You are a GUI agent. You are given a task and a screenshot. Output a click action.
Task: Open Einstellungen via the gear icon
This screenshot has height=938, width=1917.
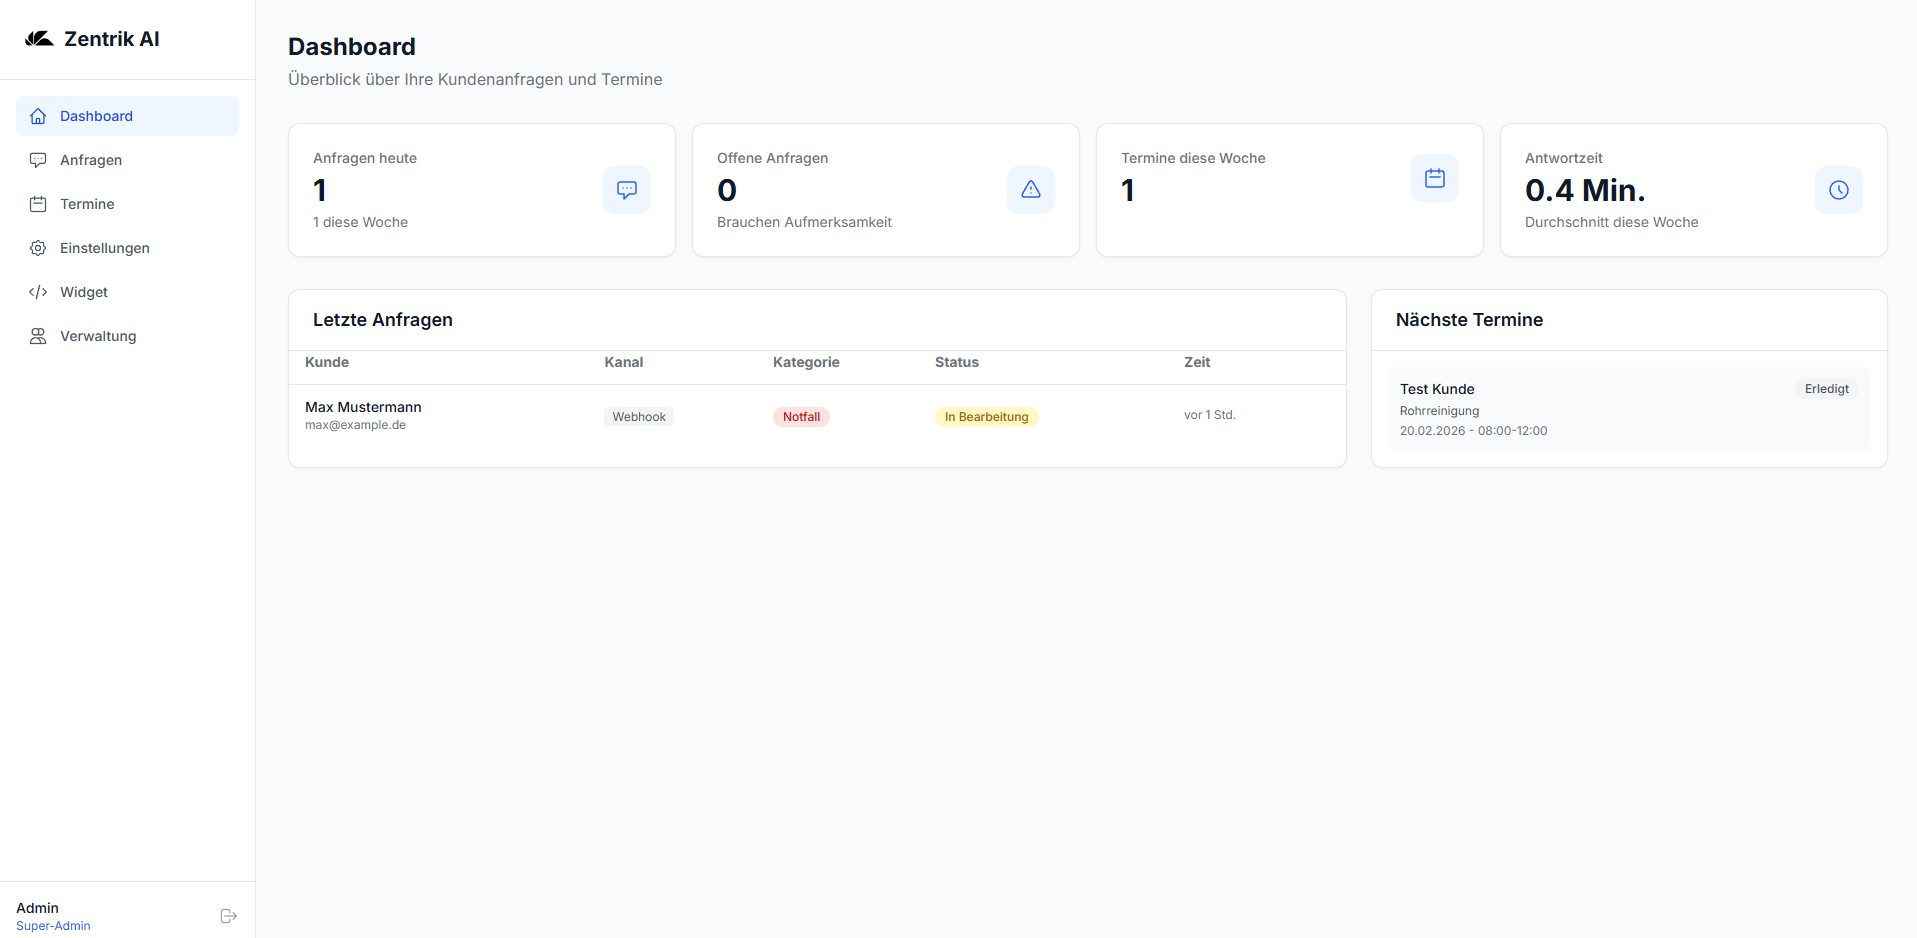38,248
